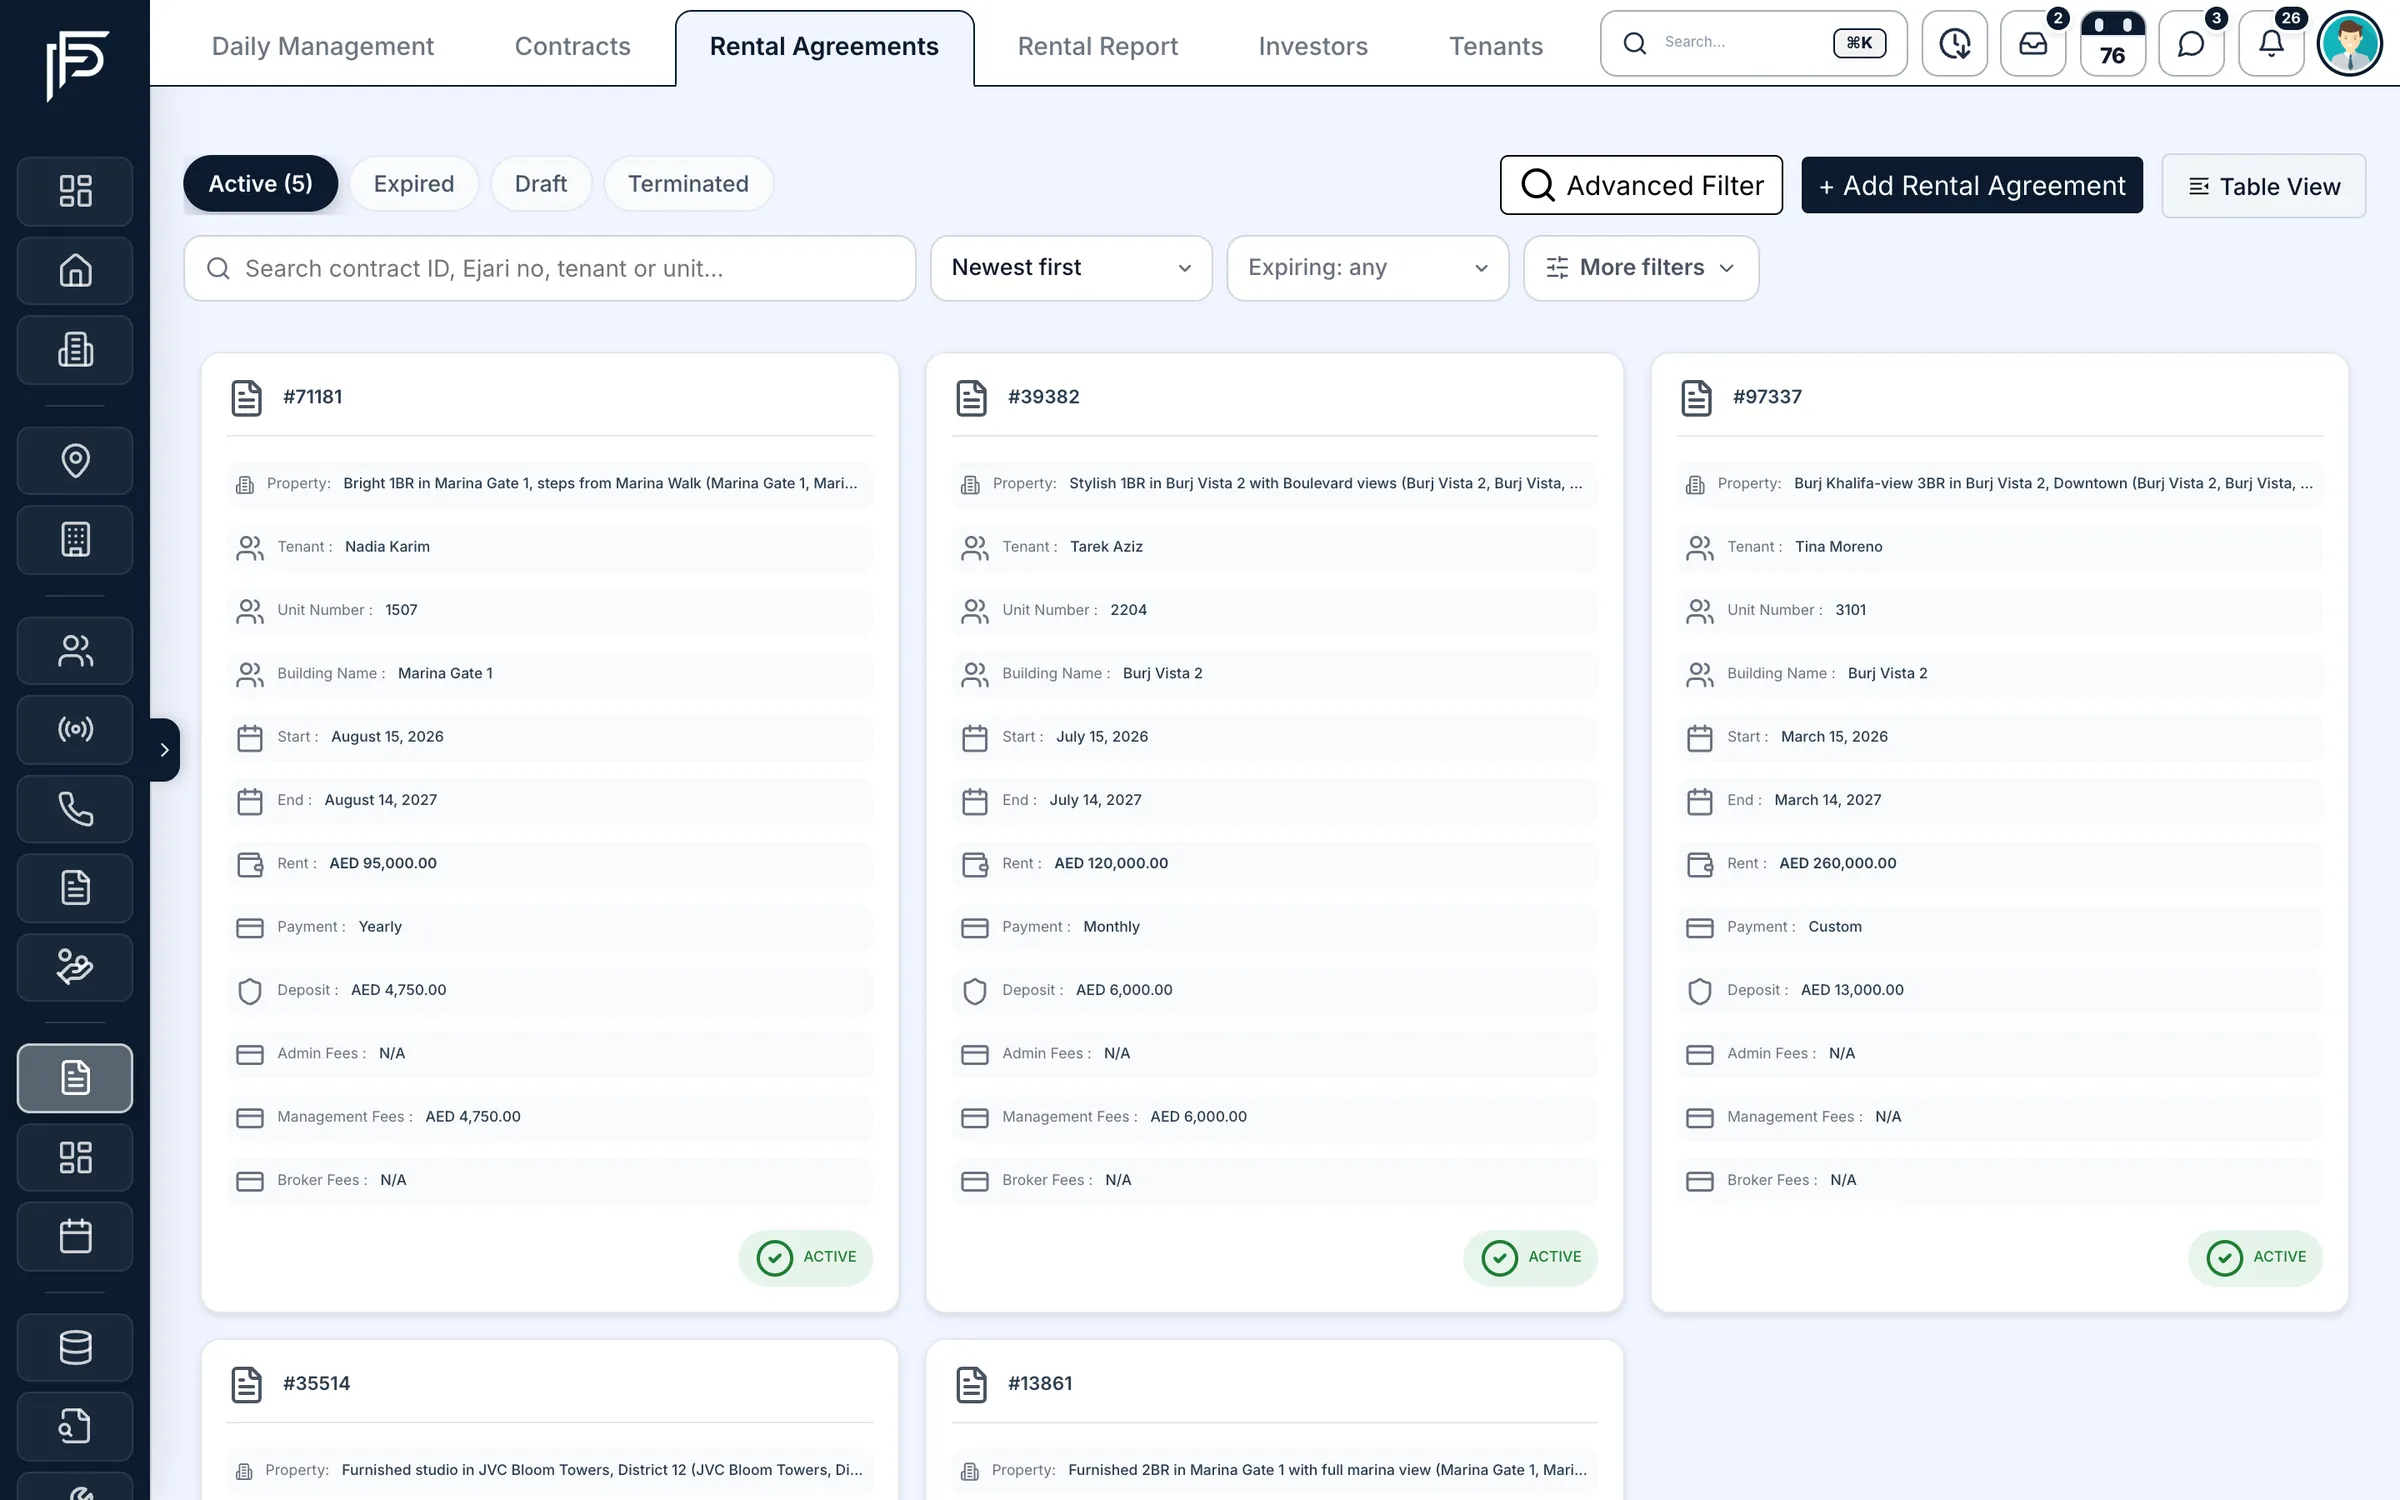Expand the More filters dropdown

click(1640, 268)
